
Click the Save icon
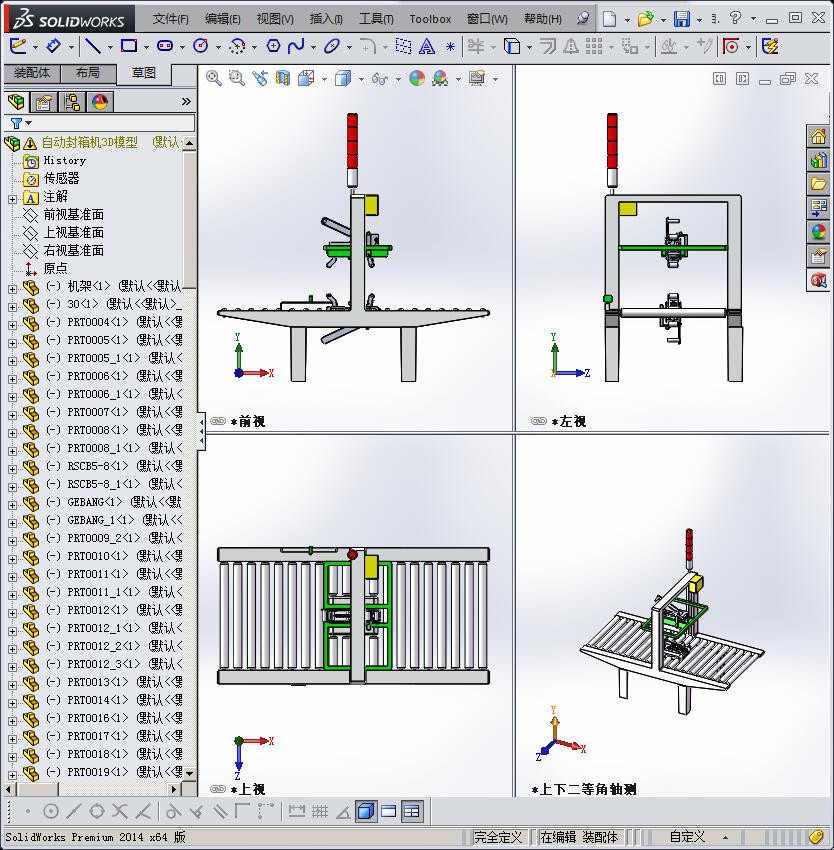point(682,19)
